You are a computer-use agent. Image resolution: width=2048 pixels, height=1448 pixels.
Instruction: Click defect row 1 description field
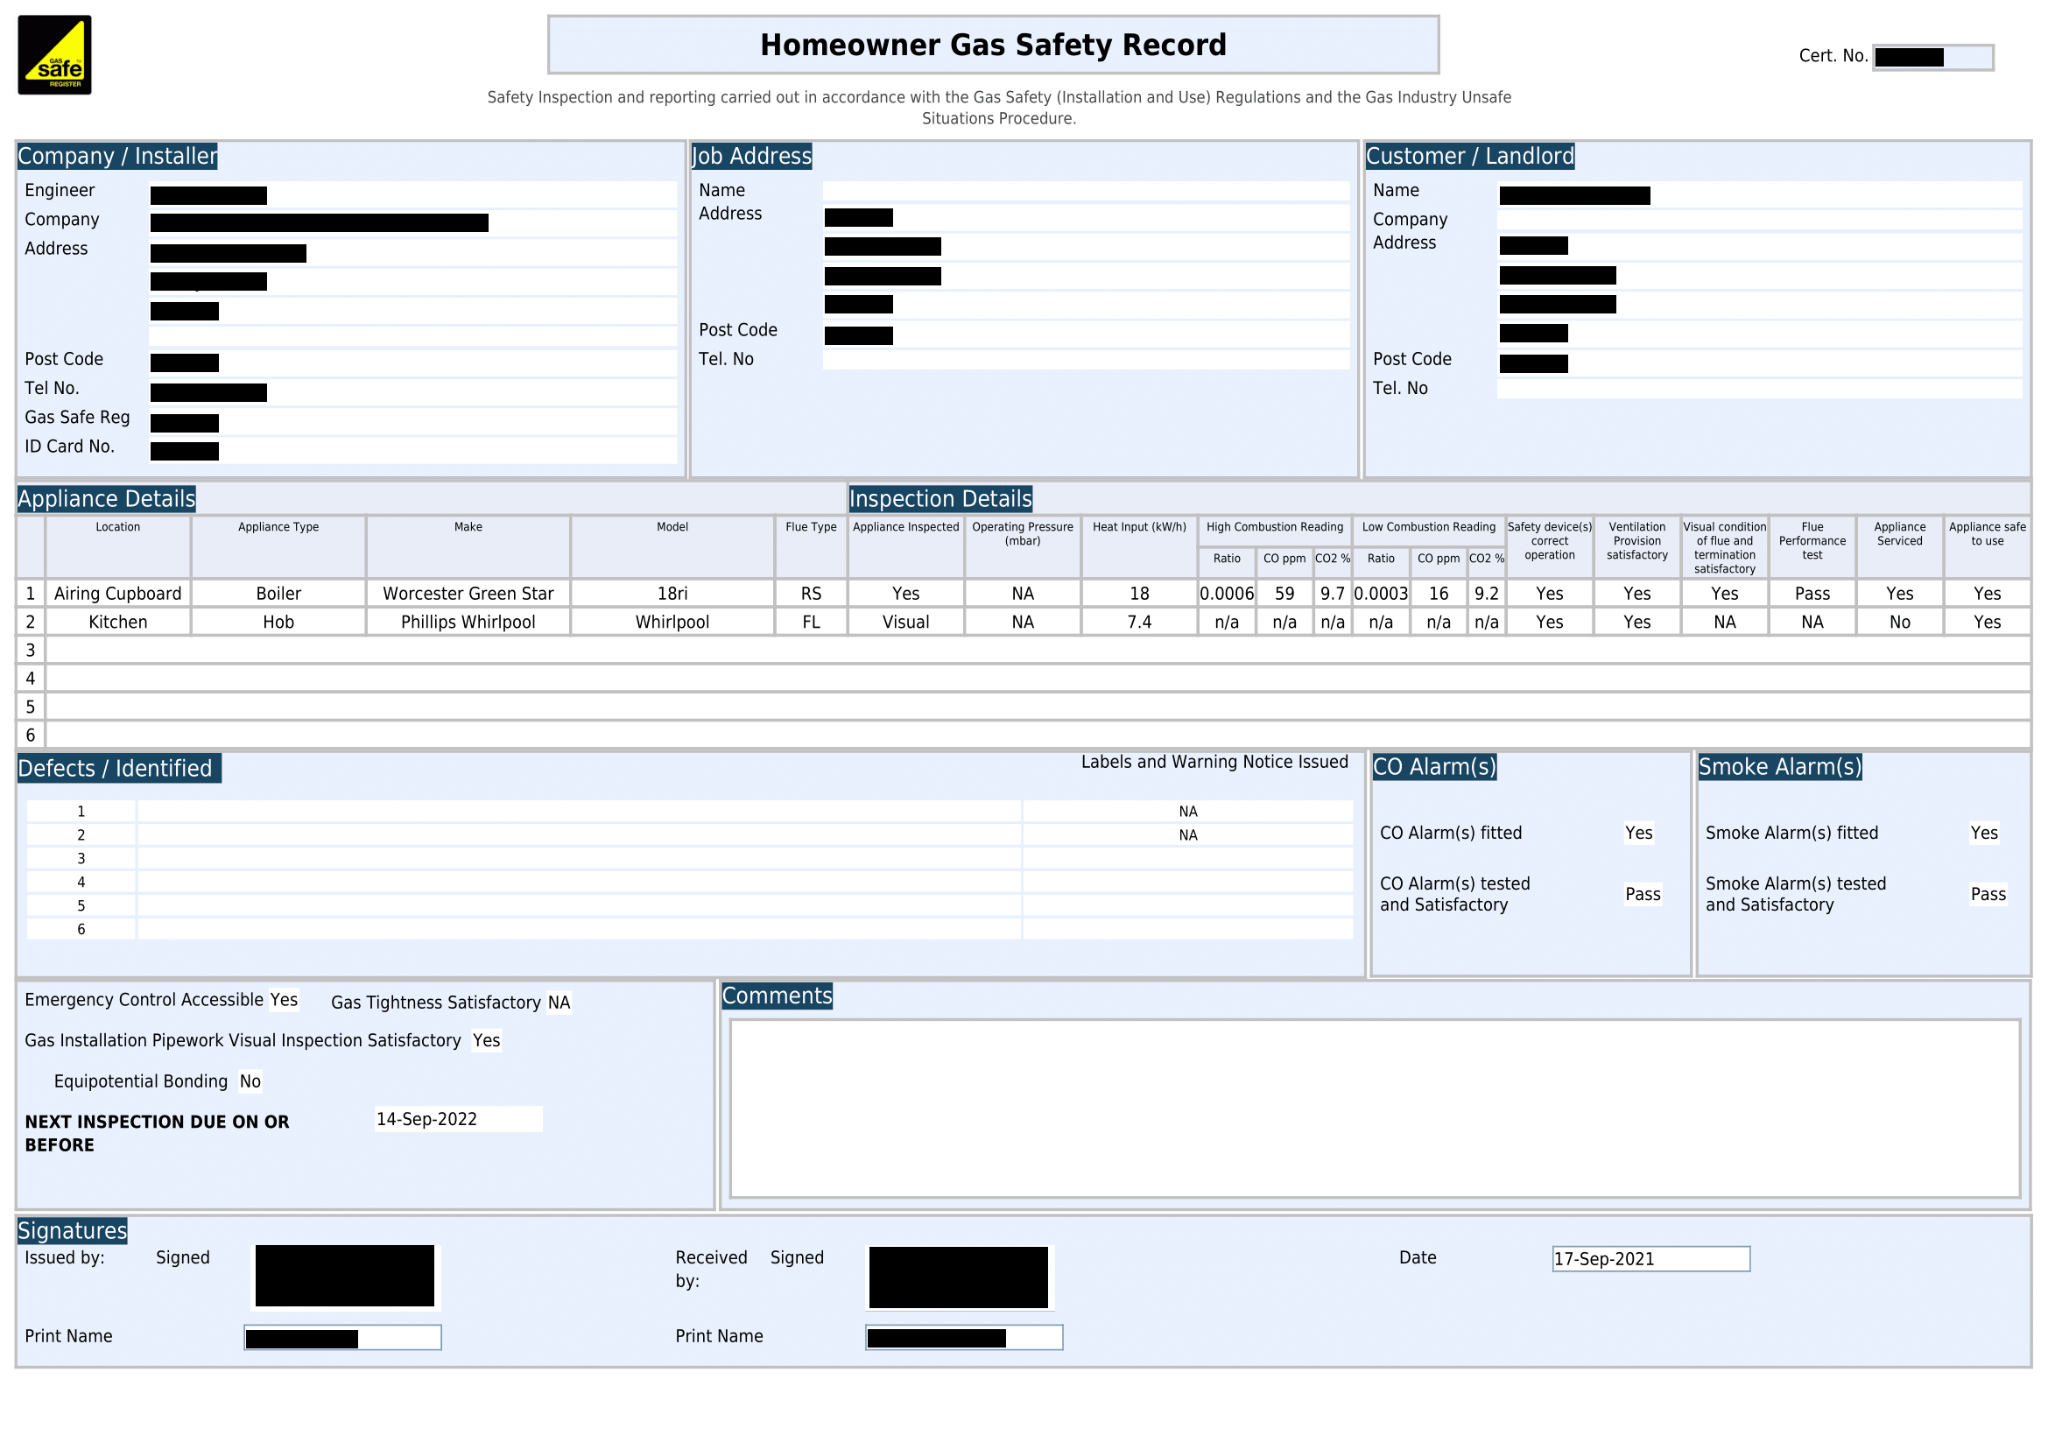click(579, 811)
